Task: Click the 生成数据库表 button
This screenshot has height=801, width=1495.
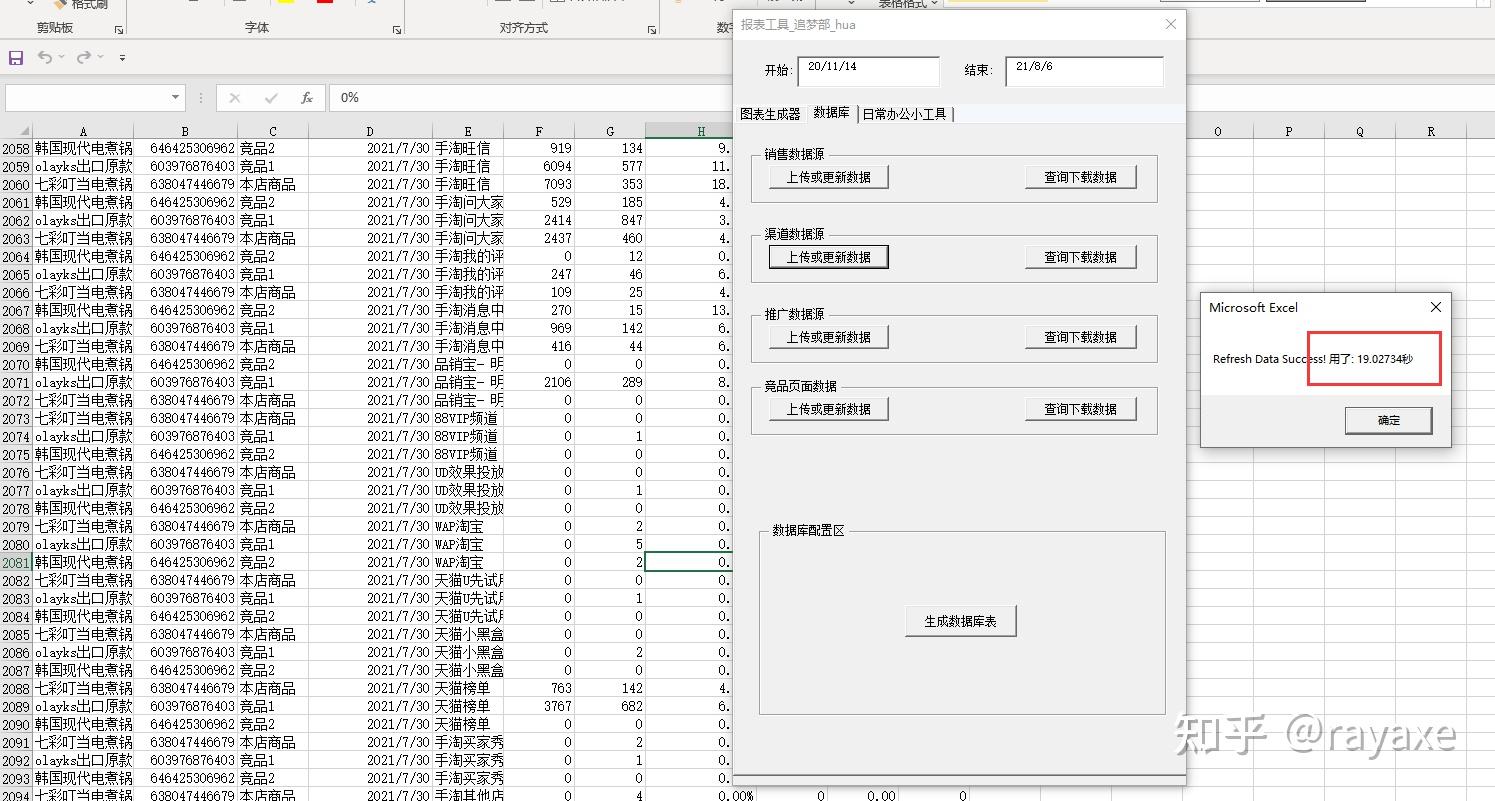Action: pyautogui.click(x=959, y=620)
